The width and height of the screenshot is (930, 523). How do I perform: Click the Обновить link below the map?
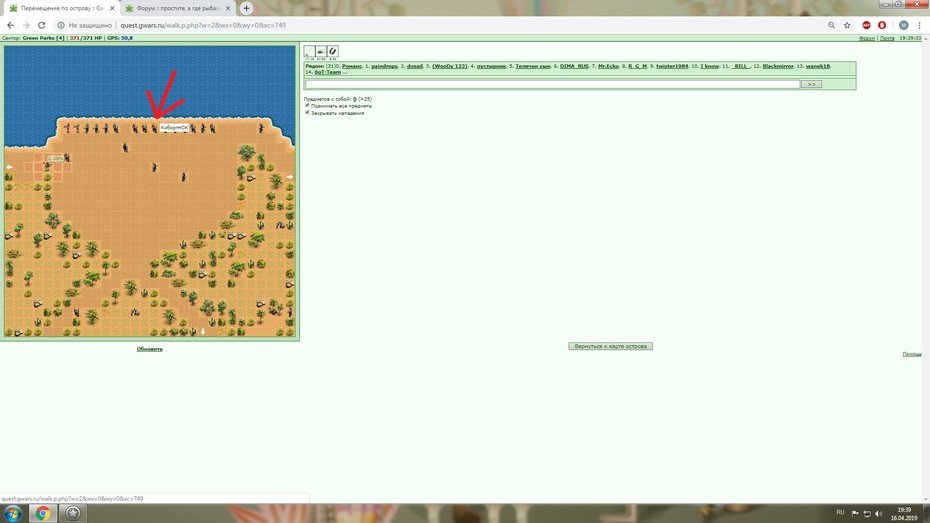pyautogui.click(x=149, y=349)
